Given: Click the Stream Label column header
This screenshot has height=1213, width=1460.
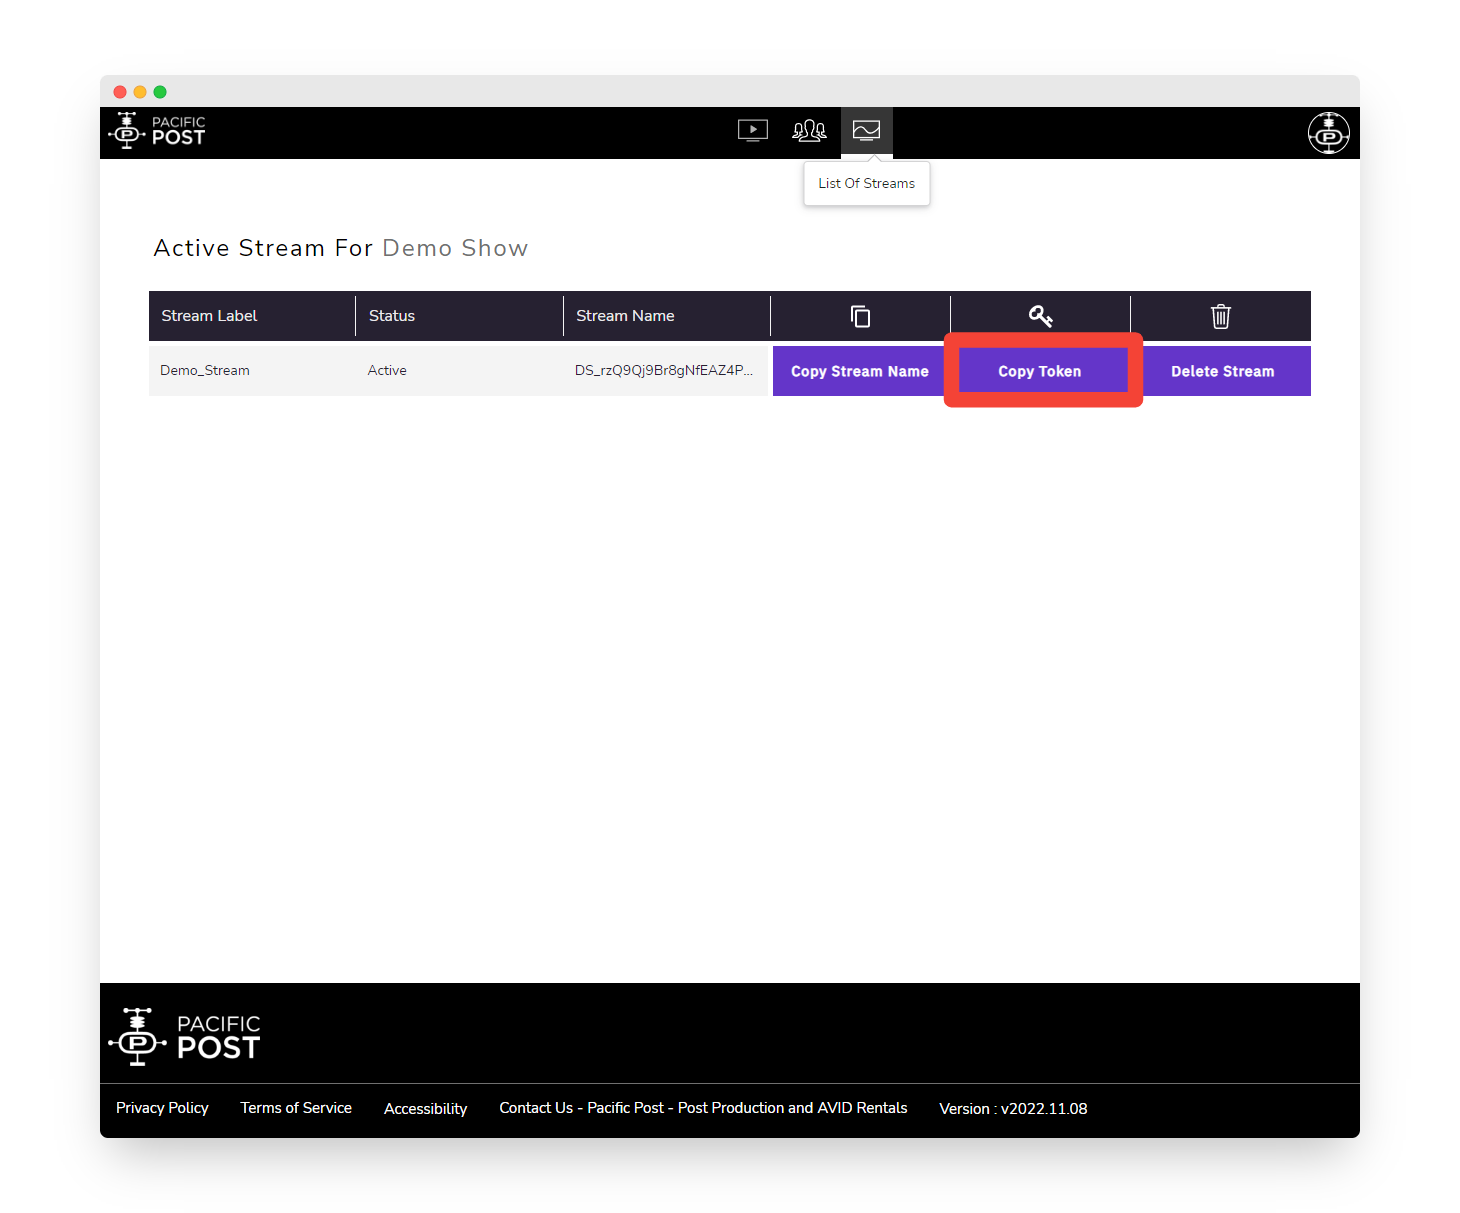Looking at the screenshot, I should 209,316.
